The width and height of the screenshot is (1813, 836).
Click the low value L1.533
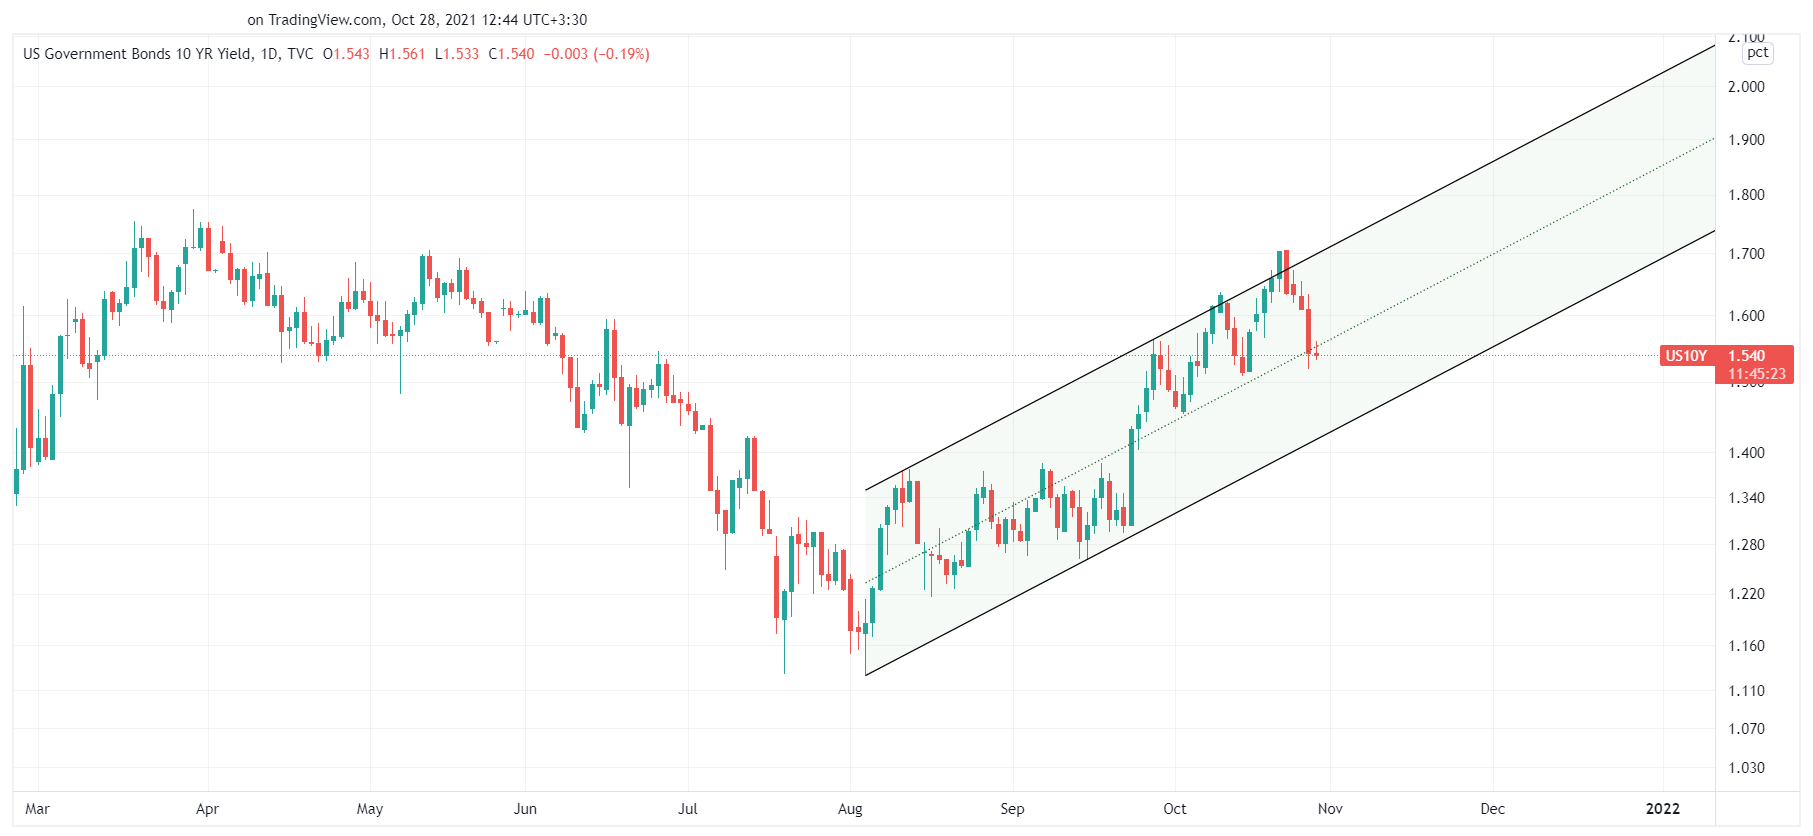pos(457,54)
